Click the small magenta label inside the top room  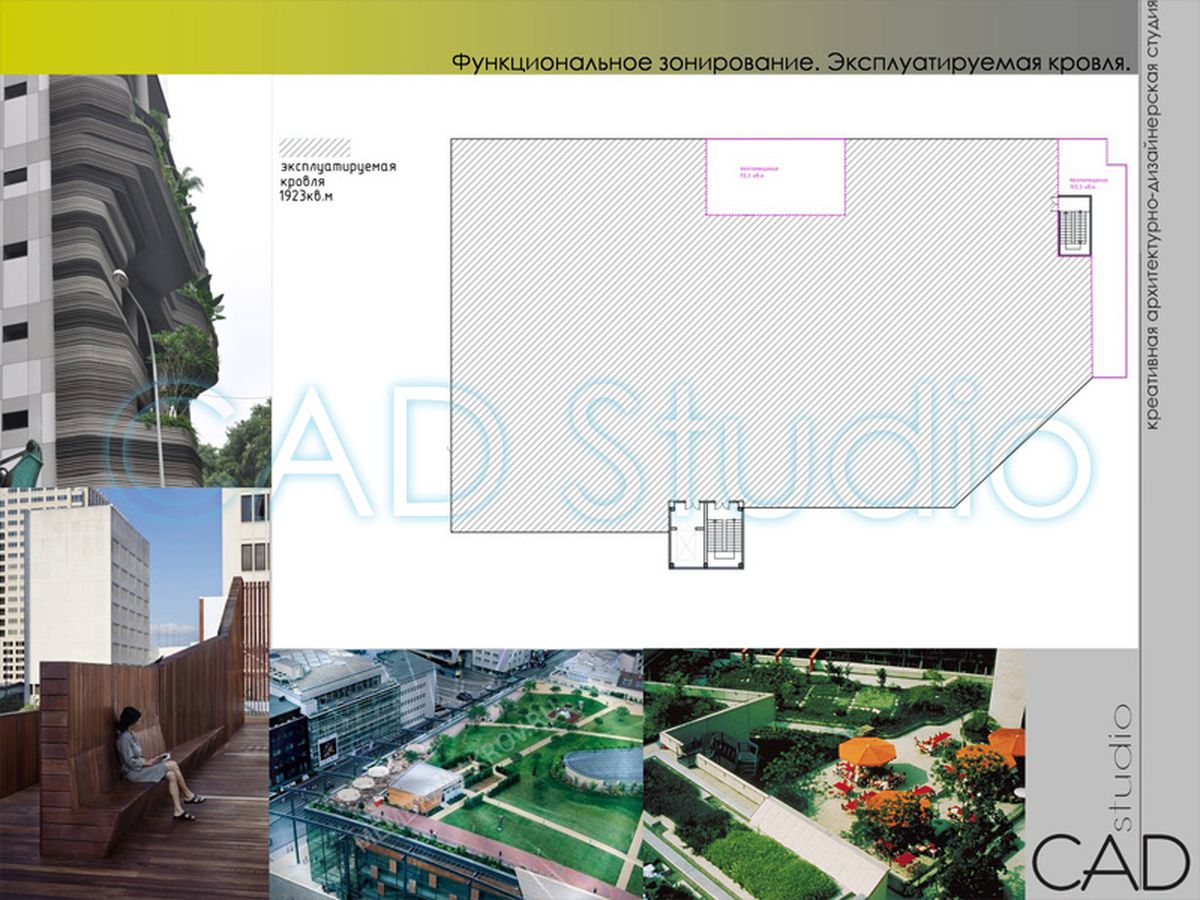[758, 171]
